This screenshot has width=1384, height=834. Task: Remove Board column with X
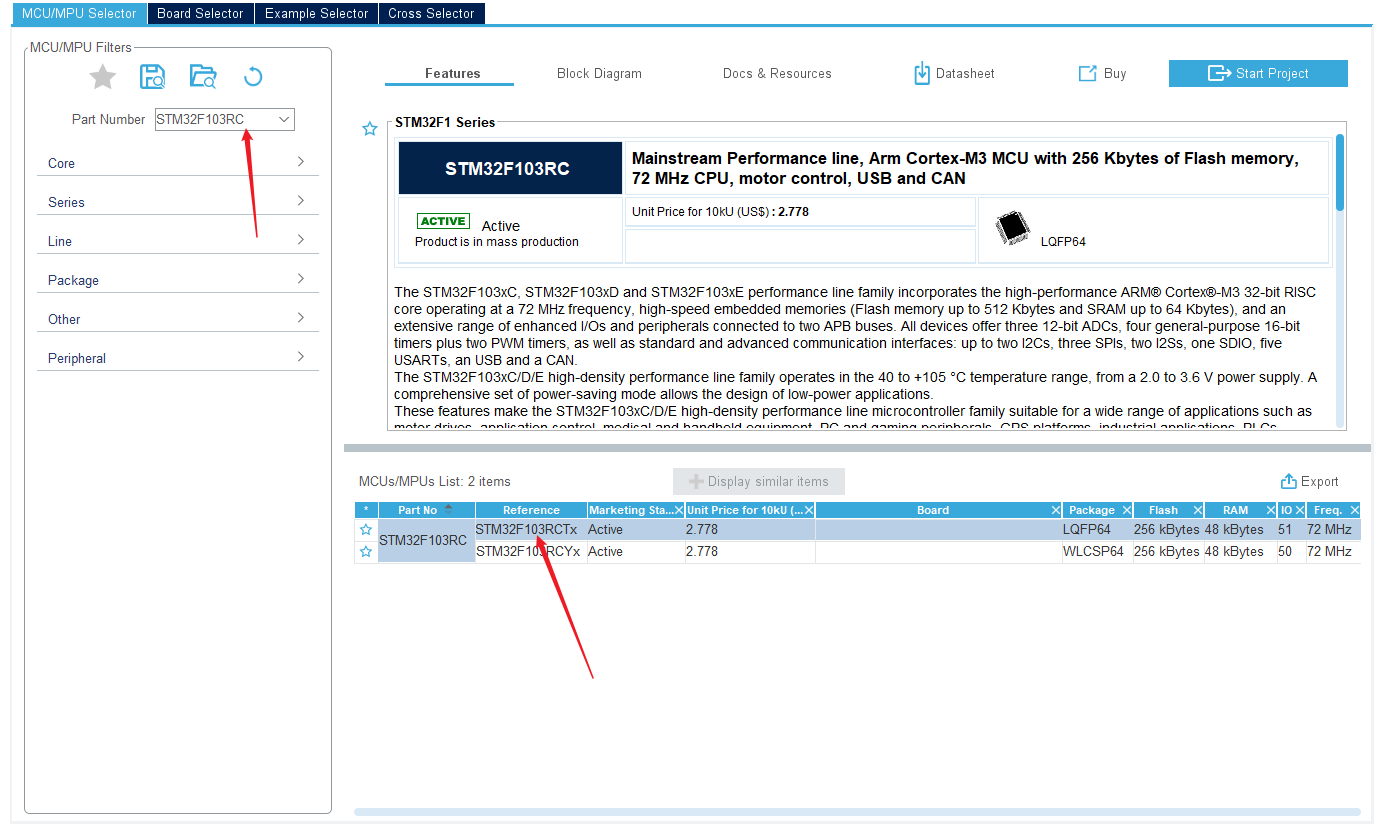(1056, 510)
